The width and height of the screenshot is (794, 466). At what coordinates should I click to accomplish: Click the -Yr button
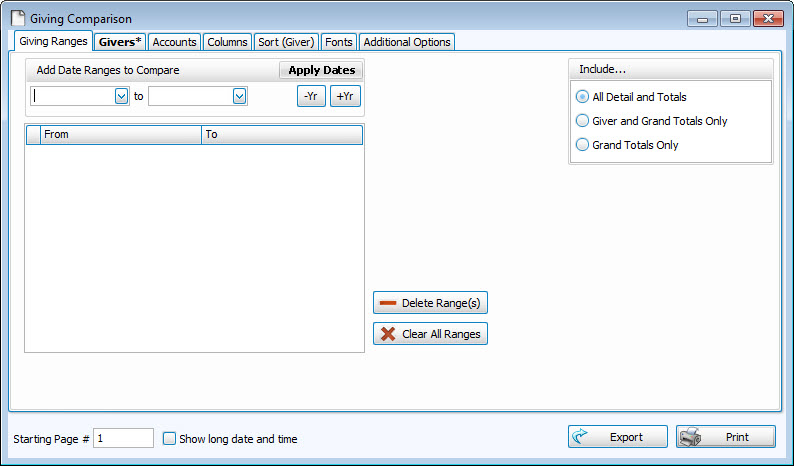pyautogui.click(x=311, y=96)
